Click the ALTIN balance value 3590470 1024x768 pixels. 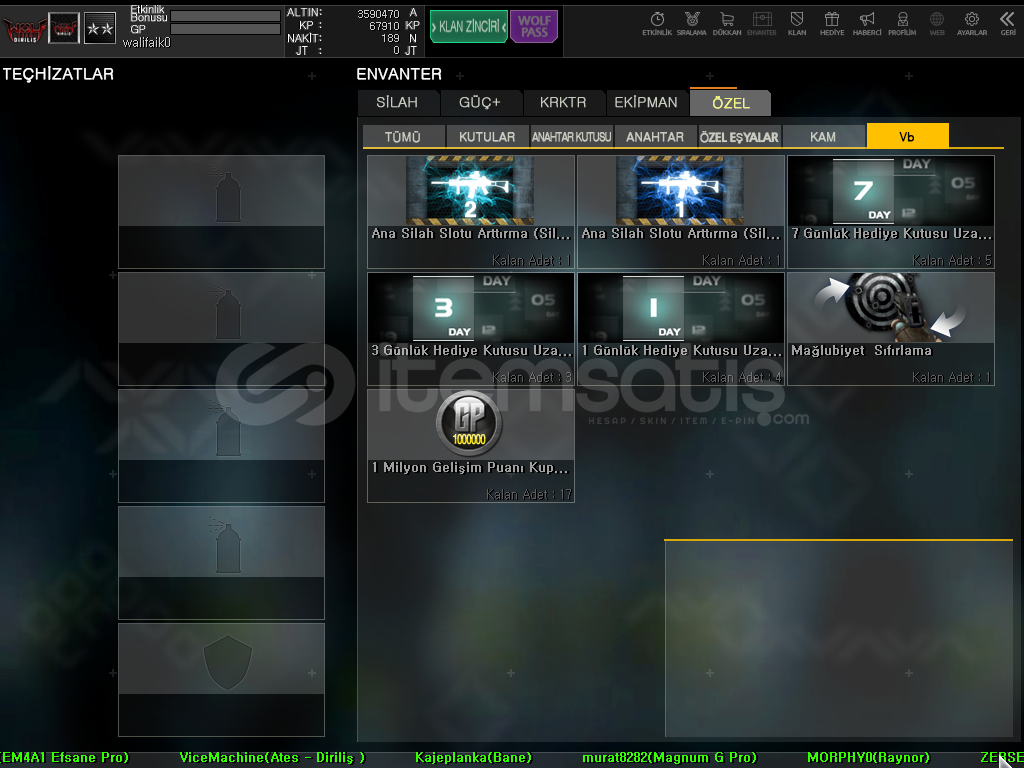pos(378,14)
